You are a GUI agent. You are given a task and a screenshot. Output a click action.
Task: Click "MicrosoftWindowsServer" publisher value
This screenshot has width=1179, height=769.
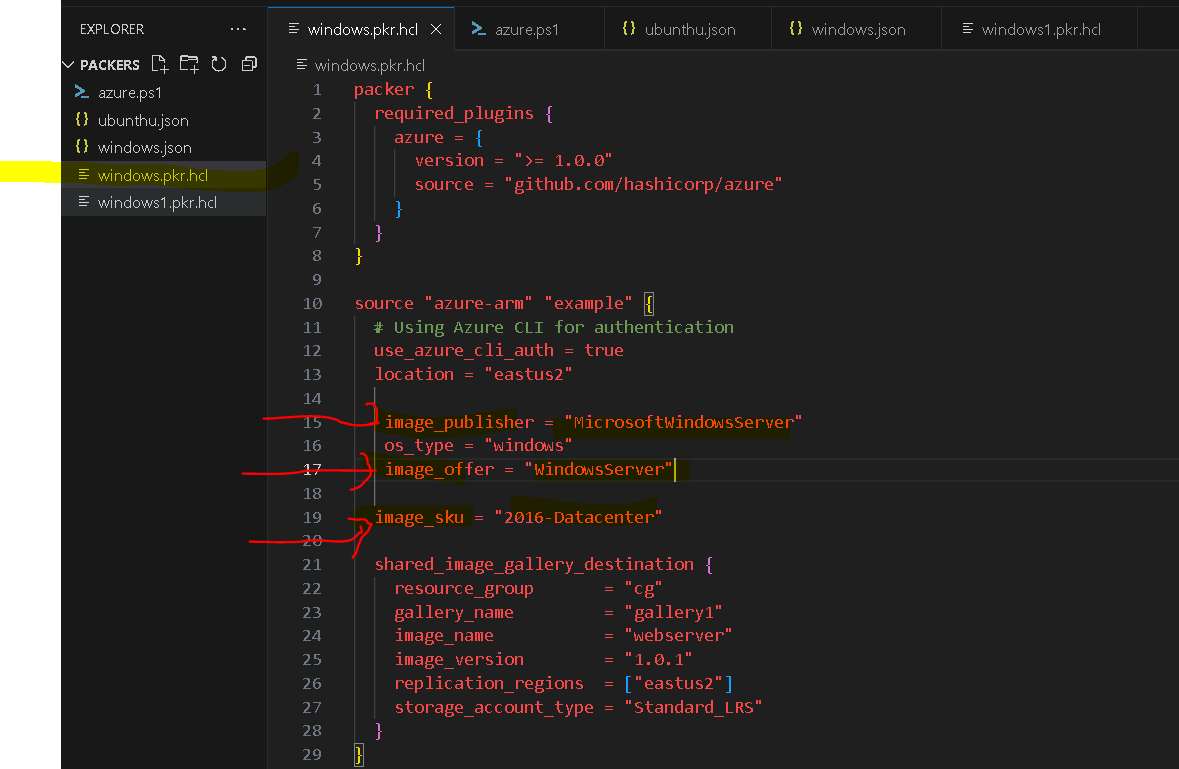pyautogui.click(x=683, y=422)
